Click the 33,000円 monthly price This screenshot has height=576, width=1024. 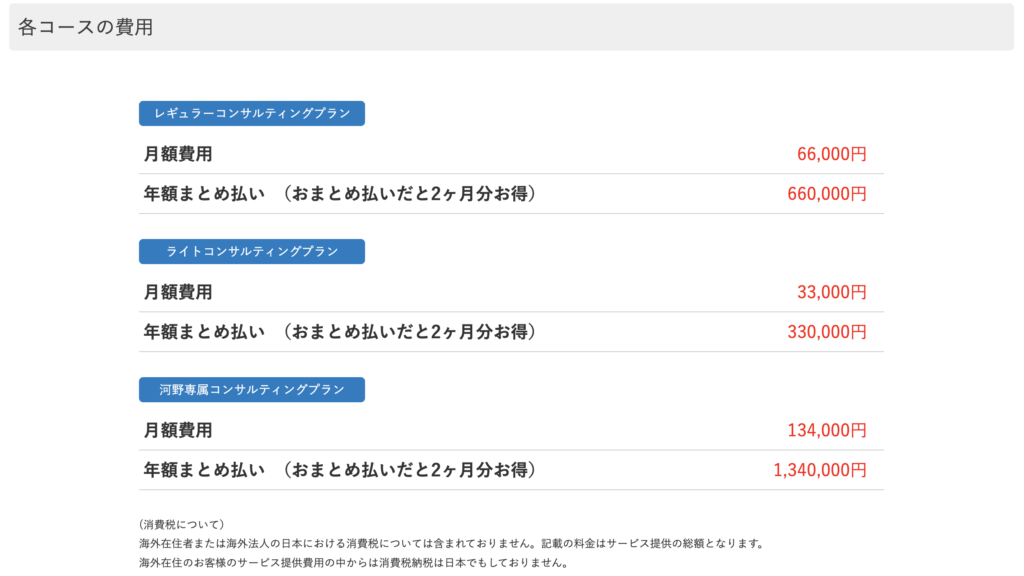[x=831, y=293]
